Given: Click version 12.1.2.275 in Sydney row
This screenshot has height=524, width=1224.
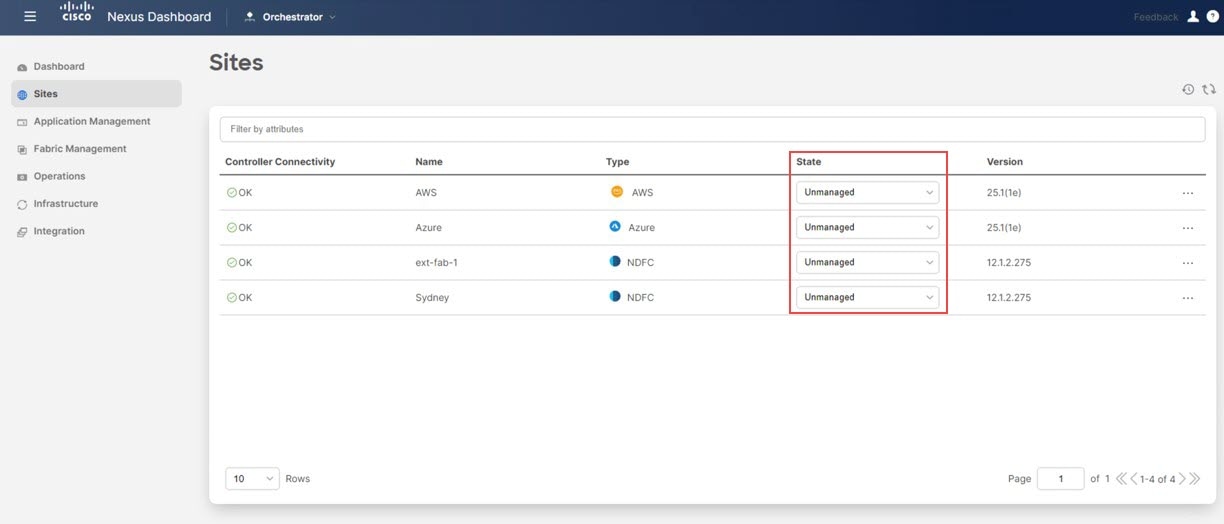Looking at the screenshot, I should (1009, 298).
